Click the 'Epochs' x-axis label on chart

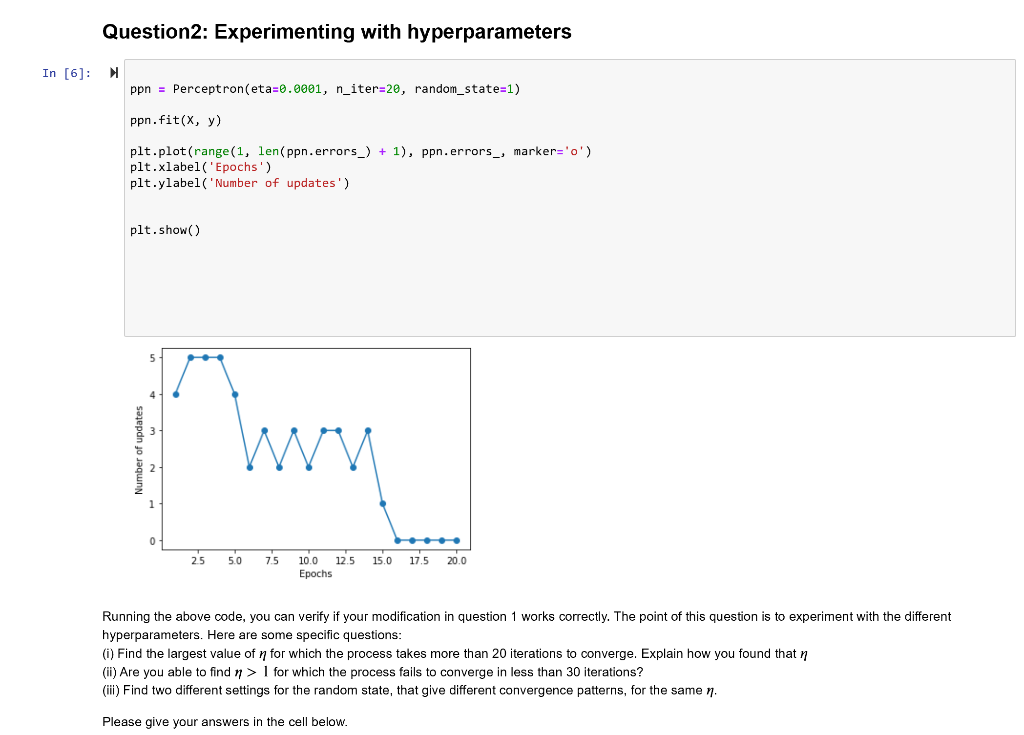click(x=315, y=574)
